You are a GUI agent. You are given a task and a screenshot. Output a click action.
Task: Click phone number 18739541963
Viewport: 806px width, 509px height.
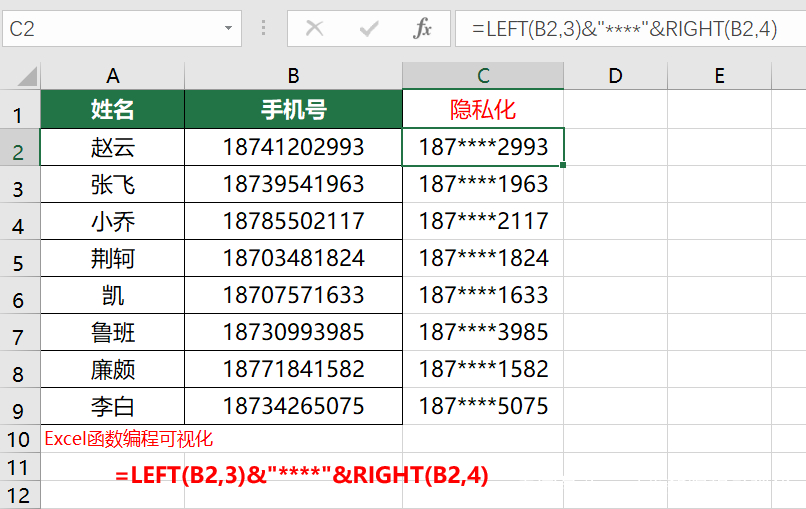294,184
